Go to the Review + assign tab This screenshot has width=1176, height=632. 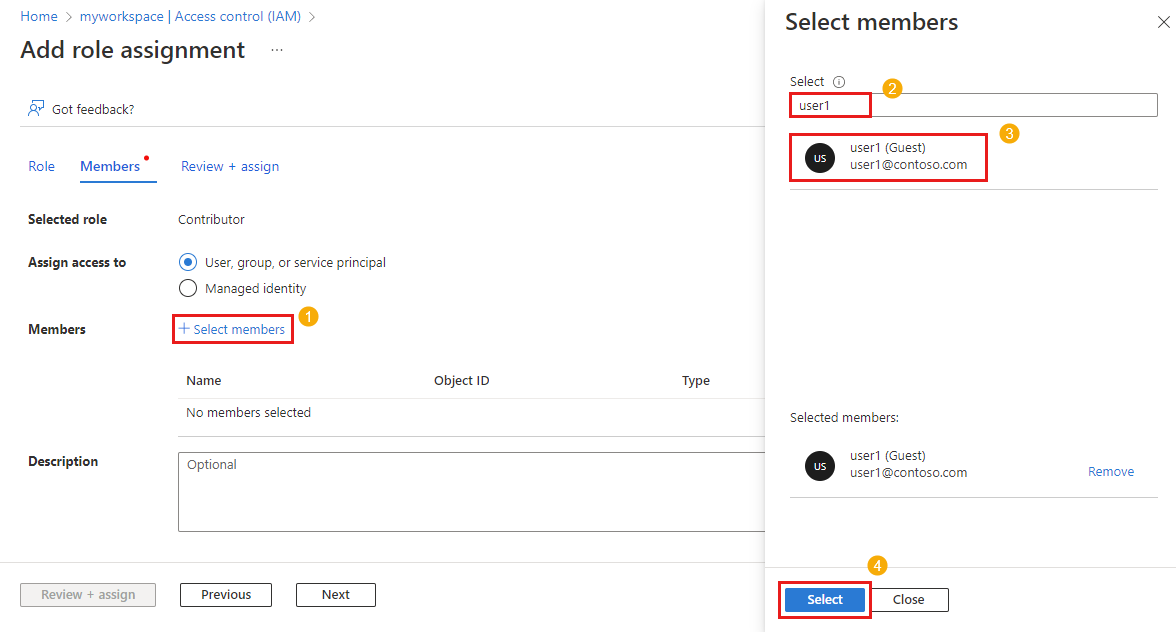pyautogui.click(x=230, y=166)
